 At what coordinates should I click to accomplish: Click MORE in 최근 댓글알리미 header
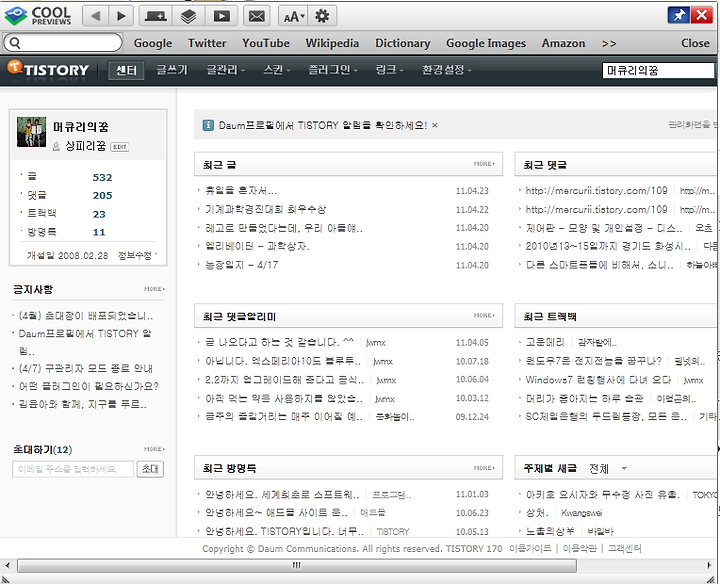pos(484,315)
